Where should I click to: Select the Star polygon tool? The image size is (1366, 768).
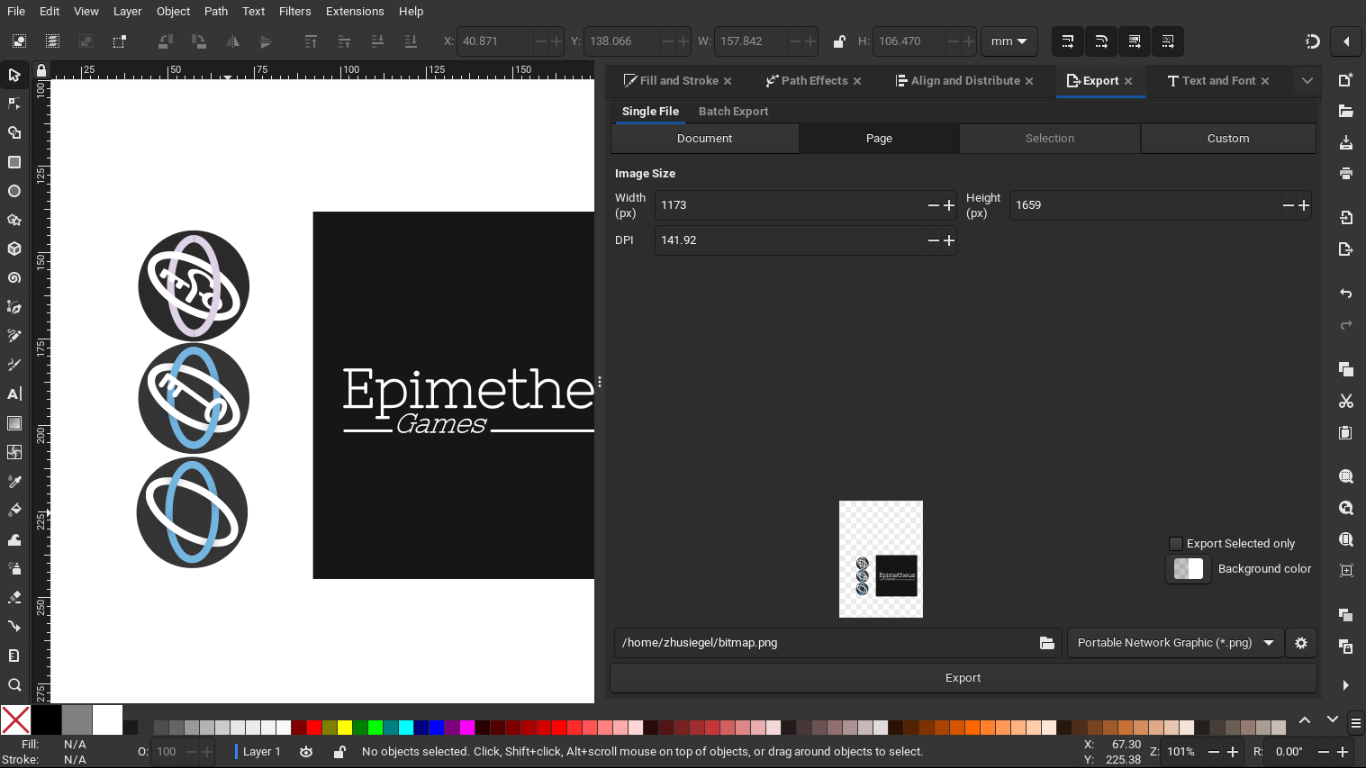[x=14, y=220]
